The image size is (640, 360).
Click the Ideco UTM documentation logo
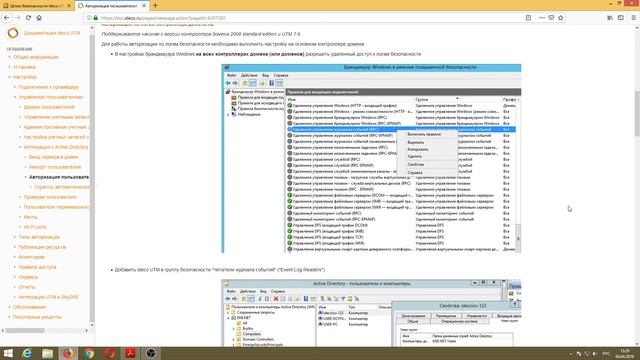tap(13, 33)
